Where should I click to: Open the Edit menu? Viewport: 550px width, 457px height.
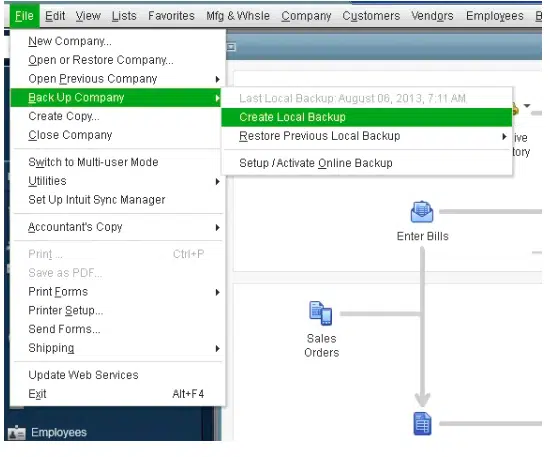[55, 16]
